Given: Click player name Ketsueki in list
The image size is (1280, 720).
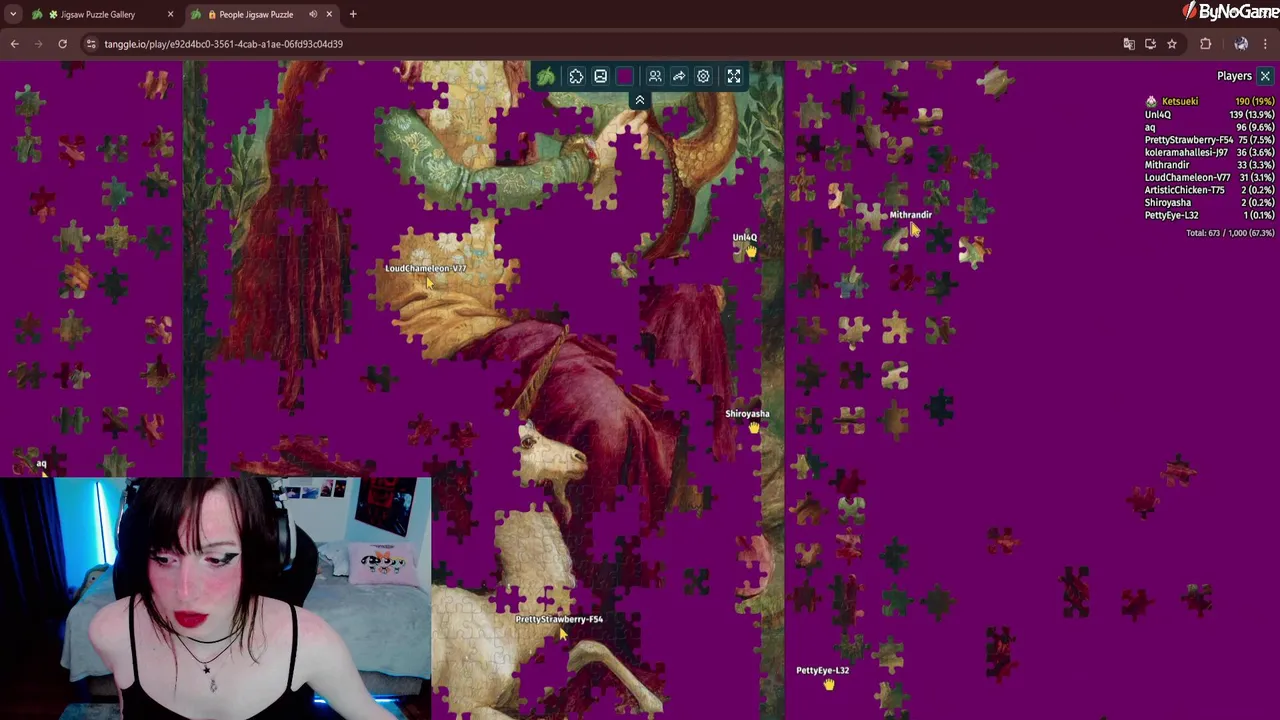Looking at the screenshot, I should pyautogui.click(x=1180, y=101).
